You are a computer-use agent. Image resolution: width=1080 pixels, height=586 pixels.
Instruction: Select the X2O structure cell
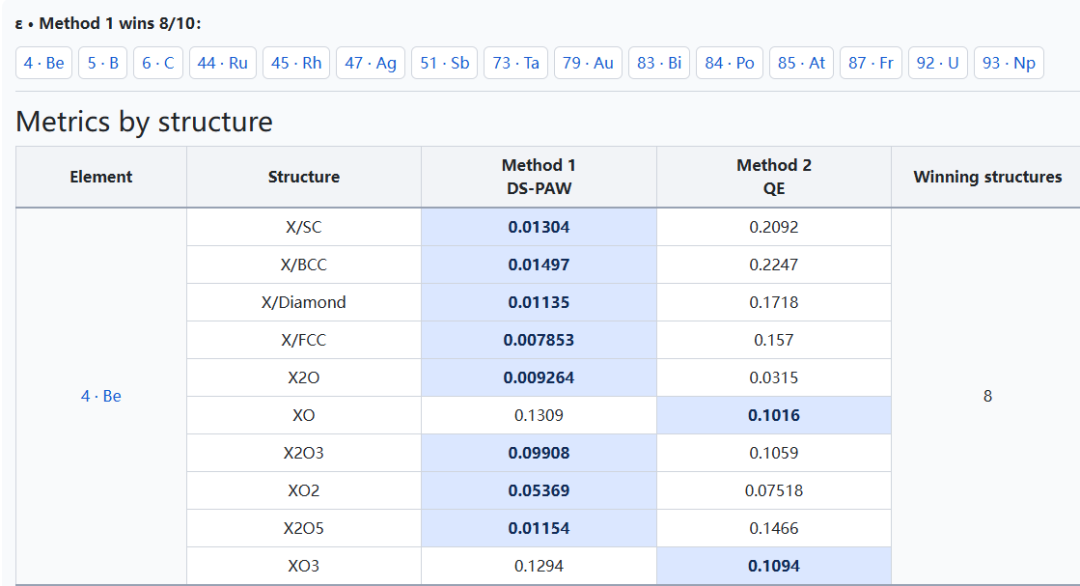tap(304, 377)
